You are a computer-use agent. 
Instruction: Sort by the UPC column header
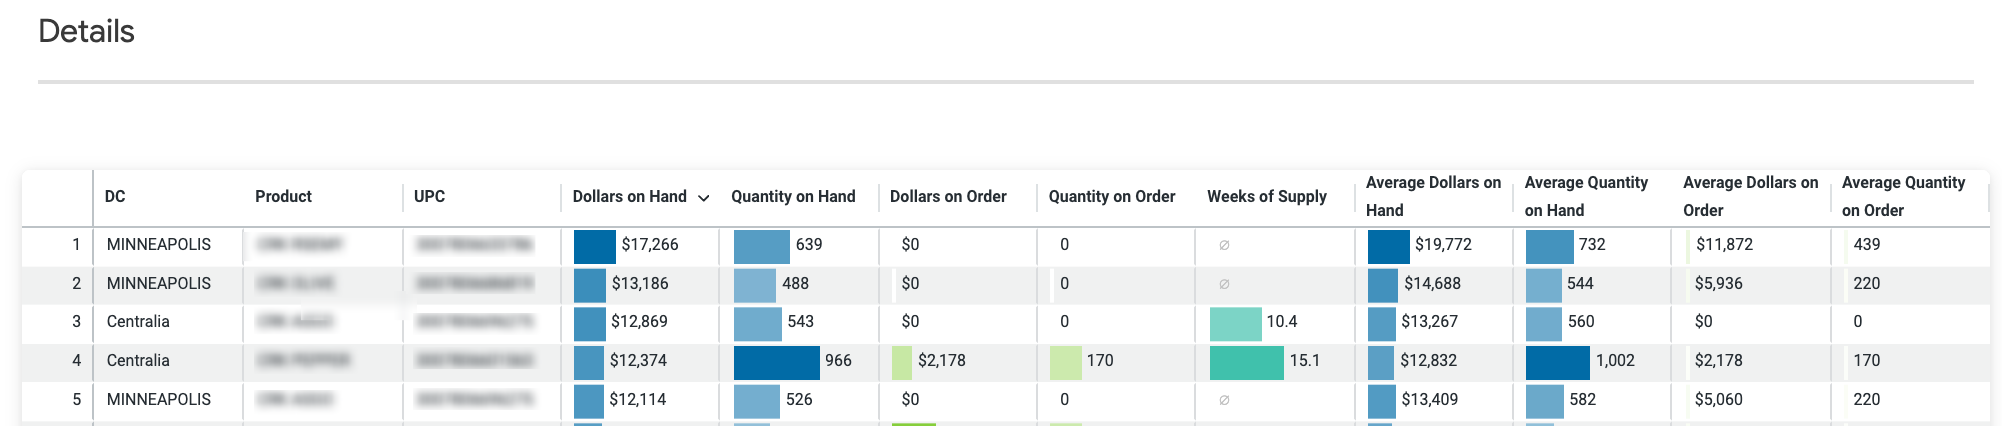tap(429, 196)
